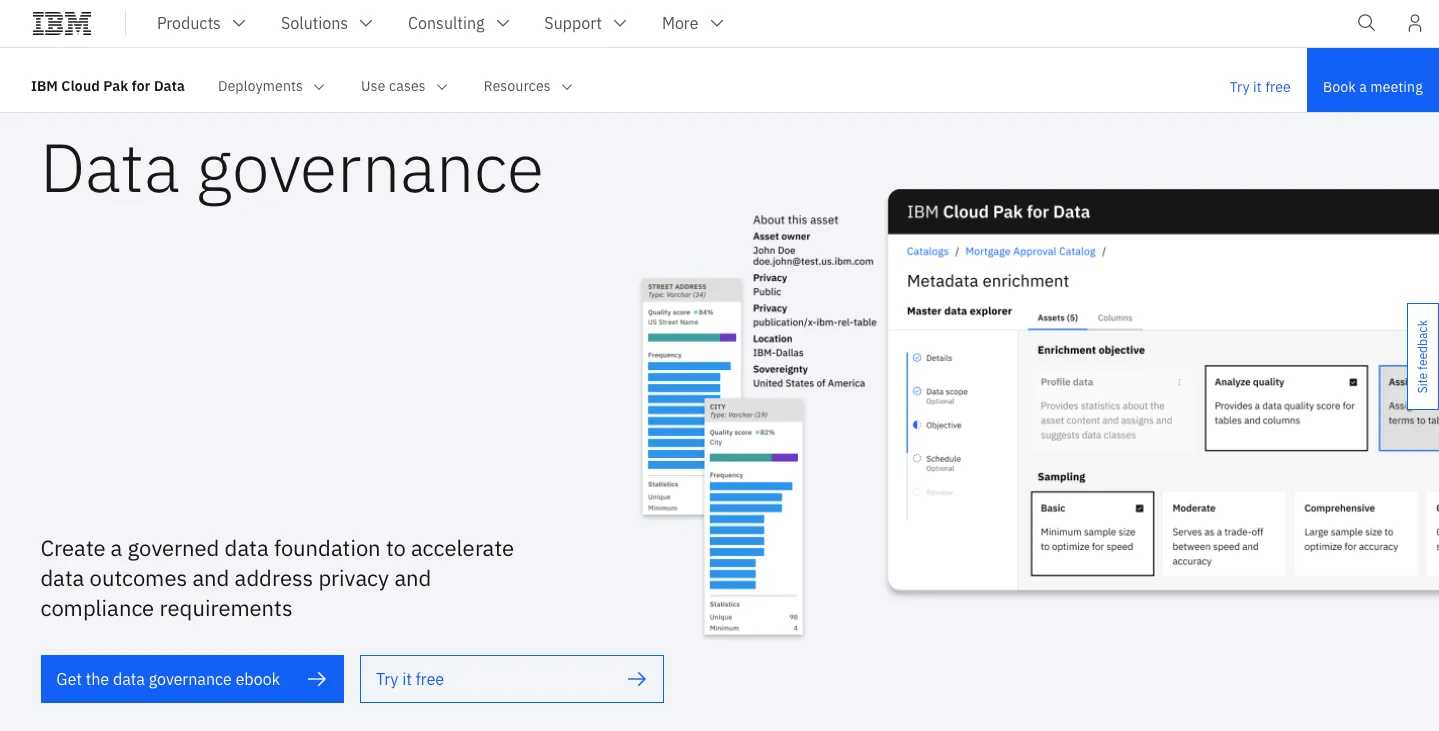The image size is (1439, 731).
Task: Click the 'Master data explorer' label
Action: point(959,311)
